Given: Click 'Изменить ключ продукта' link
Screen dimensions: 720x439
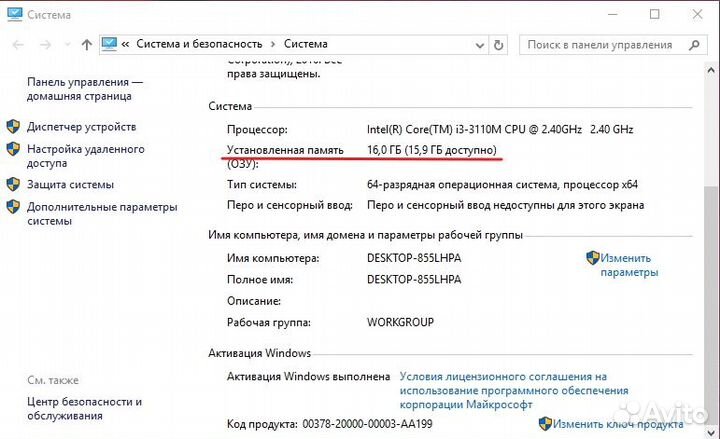Looking at the screenshot, I should click(618, 424).
